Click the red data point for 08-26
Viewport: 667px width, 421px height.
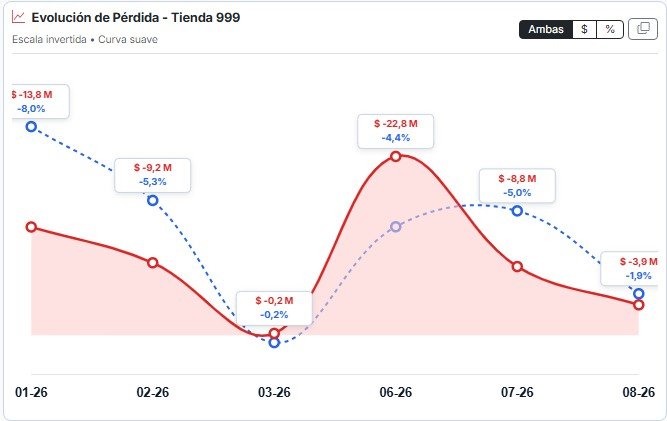(638, 304)
